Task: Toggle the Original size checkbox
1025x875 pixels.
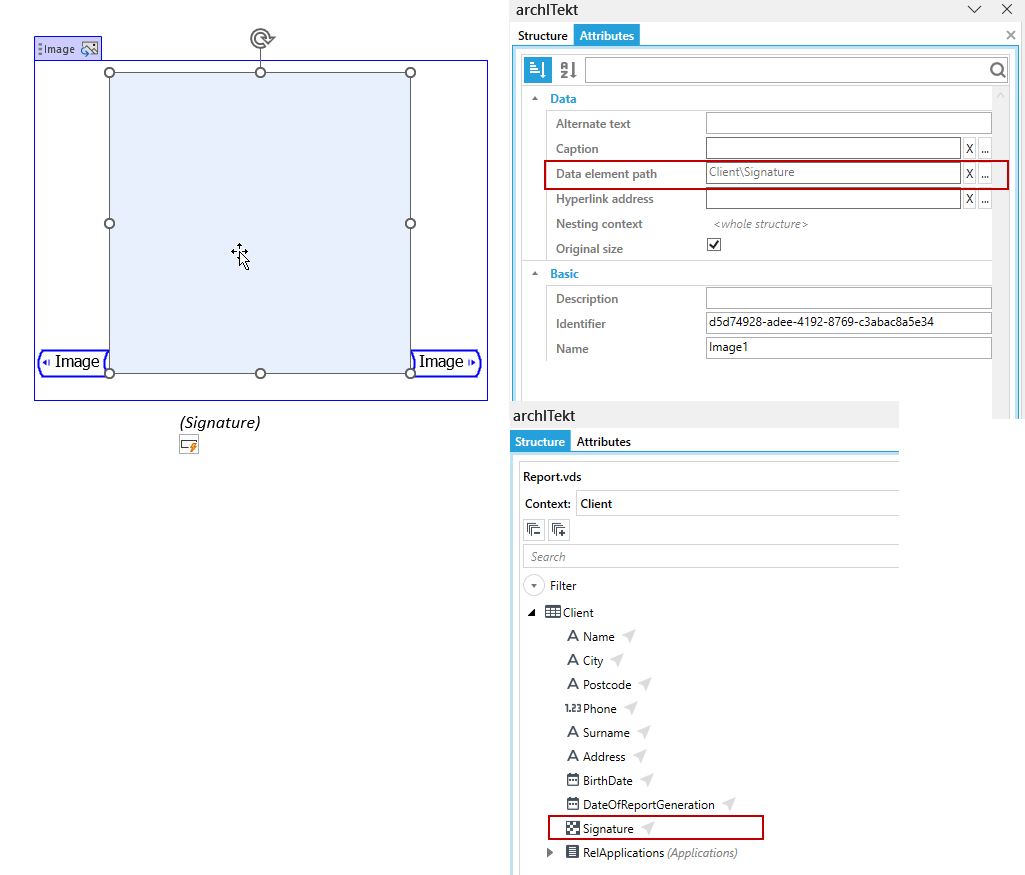Action: tap(714, 244)
